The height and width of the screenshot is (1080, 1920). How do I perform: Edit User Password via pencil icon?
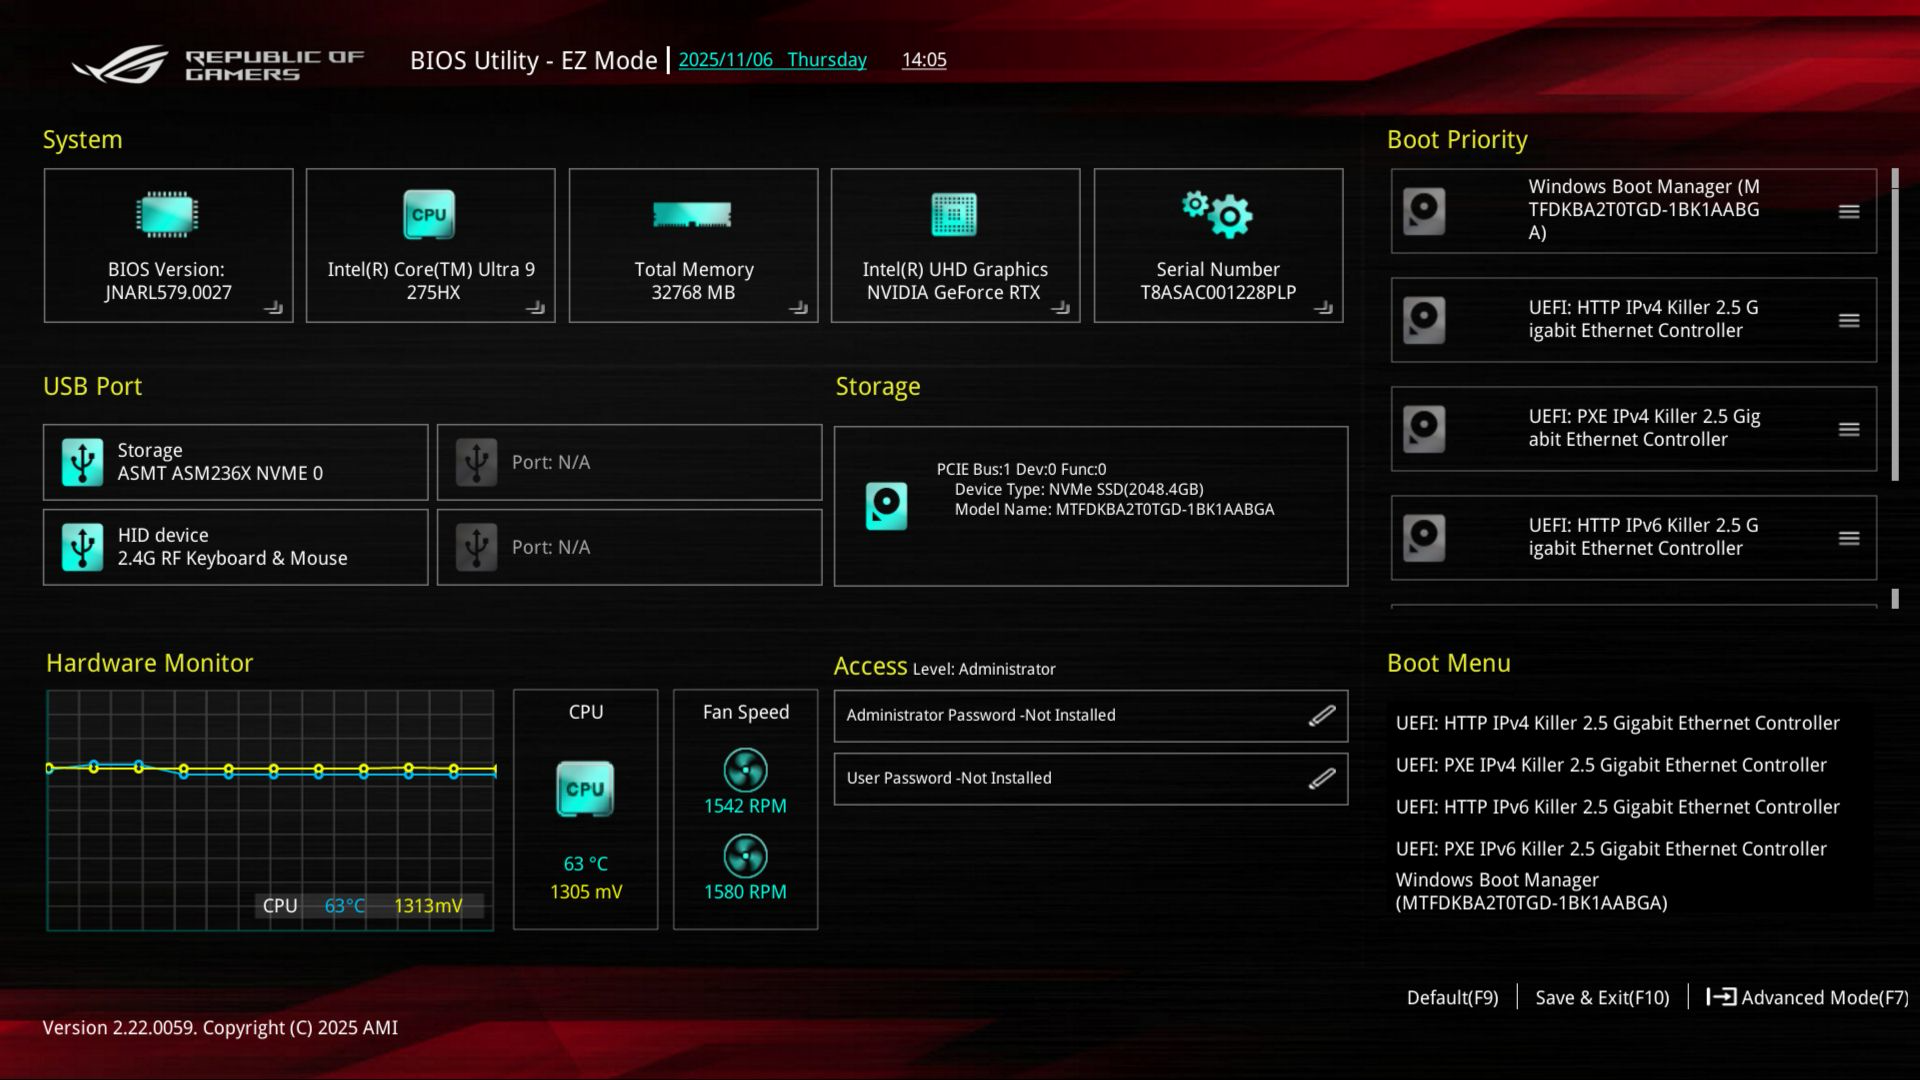point(1321,778)
